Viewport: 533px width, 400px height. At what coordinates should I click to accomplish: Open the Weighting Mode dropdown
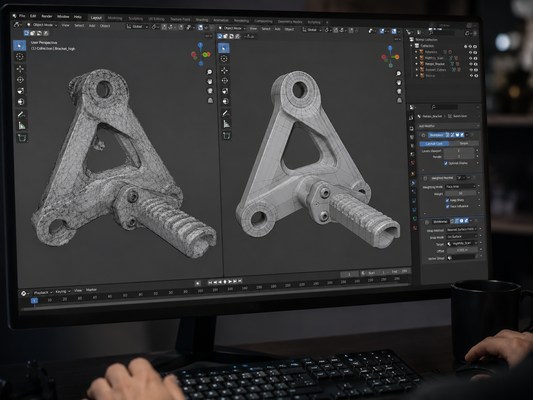[460, 187]
